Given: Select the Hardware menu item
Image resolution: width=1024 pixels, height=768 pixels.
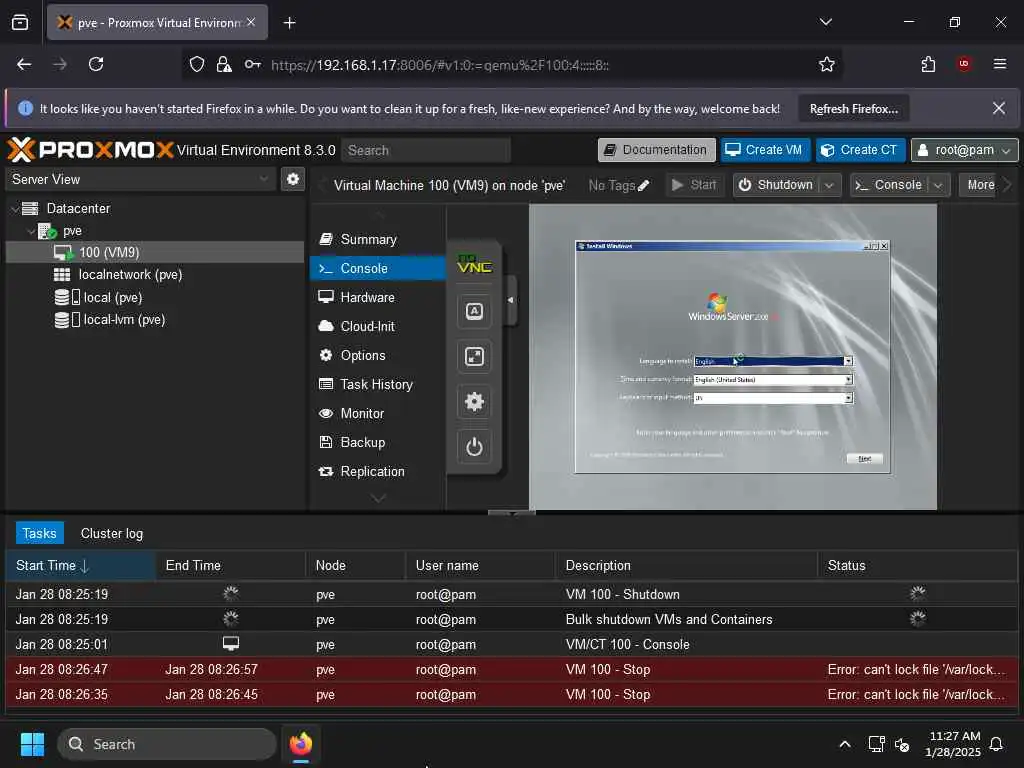Looking at the screenshot, I should [378, 298].
